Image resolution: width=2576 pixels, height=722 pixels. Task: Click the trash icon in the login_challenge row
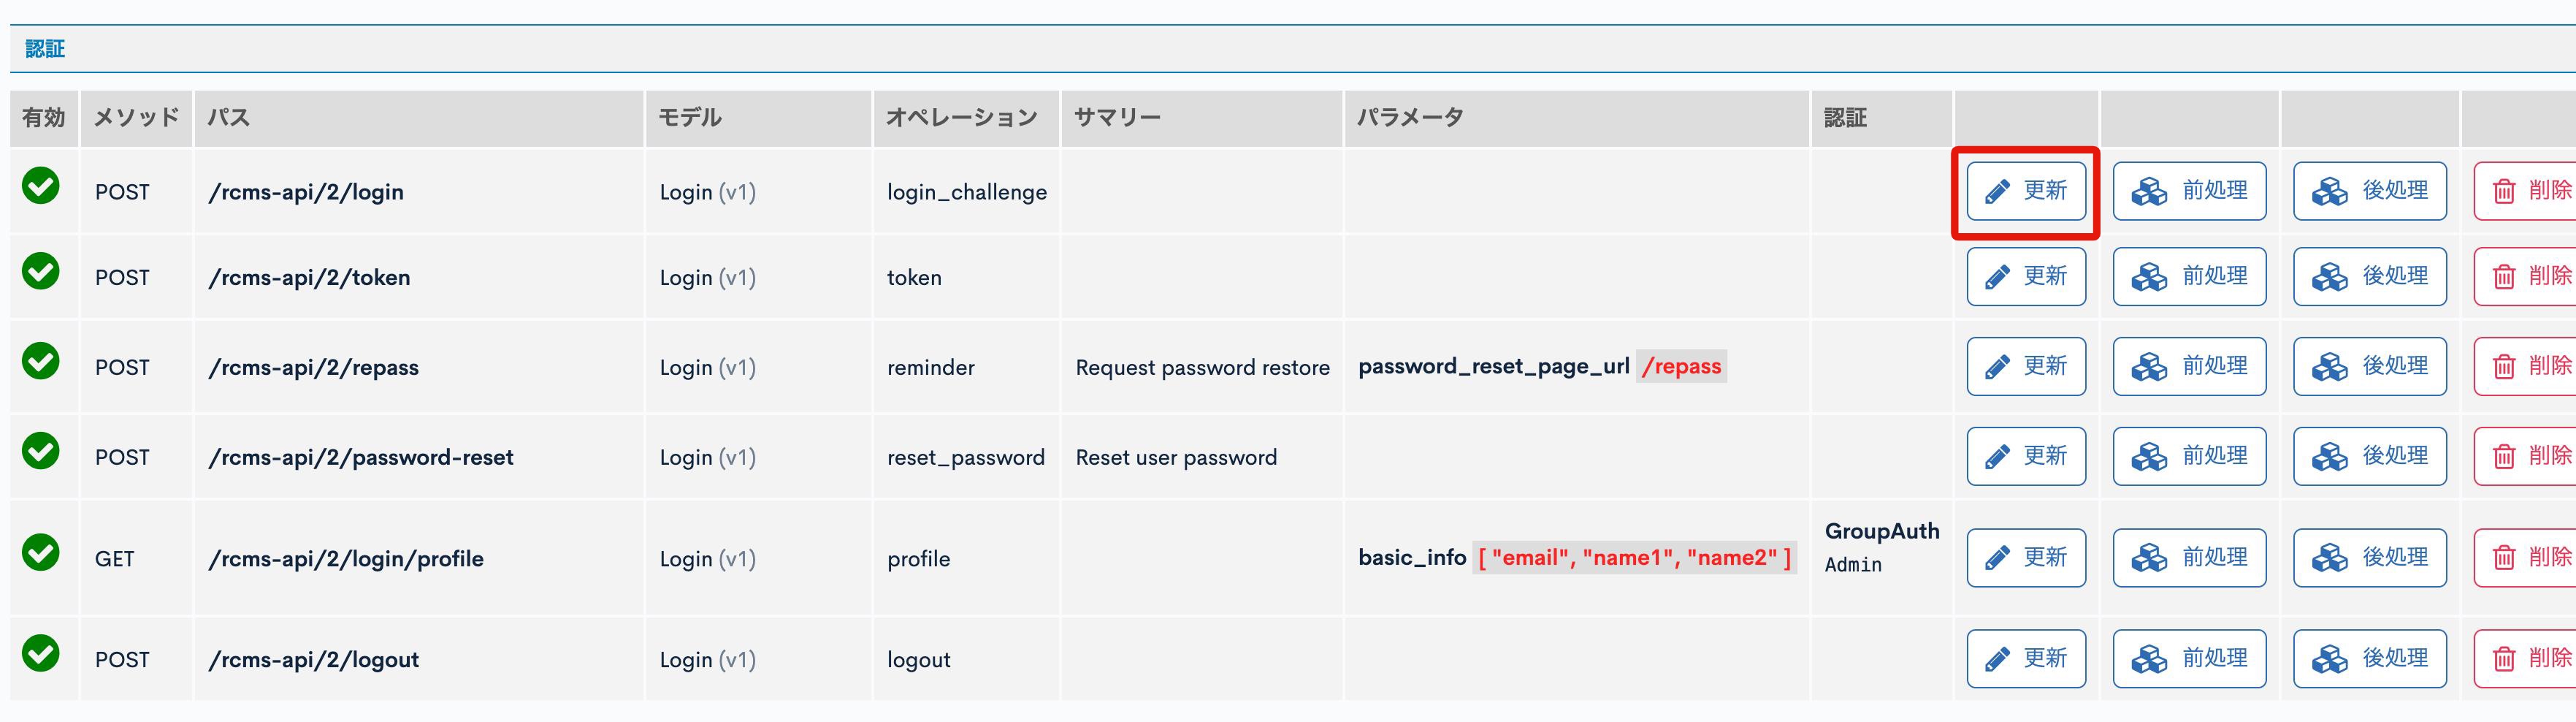(x=2504, y=191)
